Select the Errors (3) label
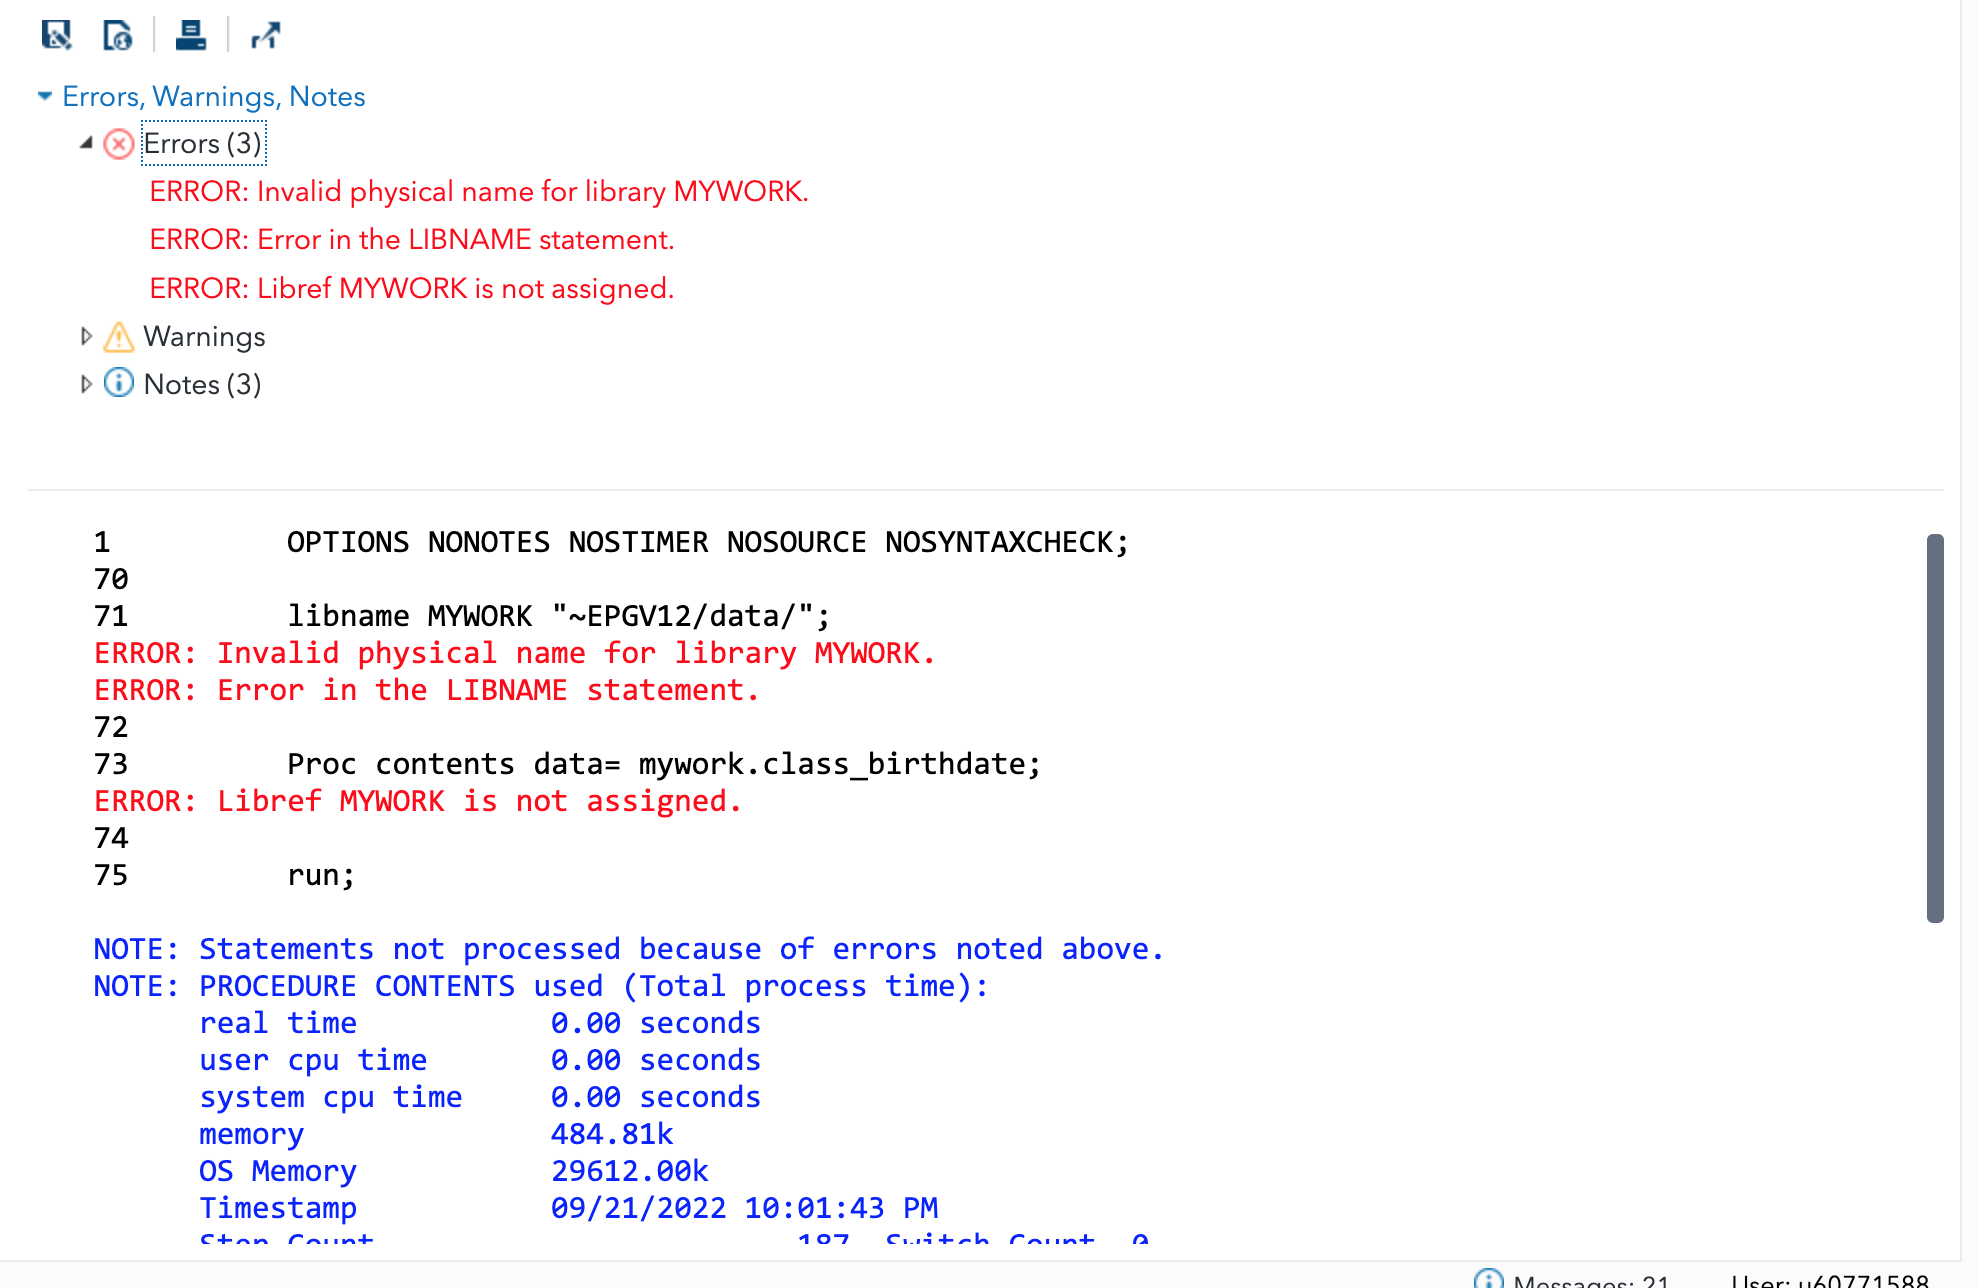This screenshot has width=1978, height=1288. 203,144
